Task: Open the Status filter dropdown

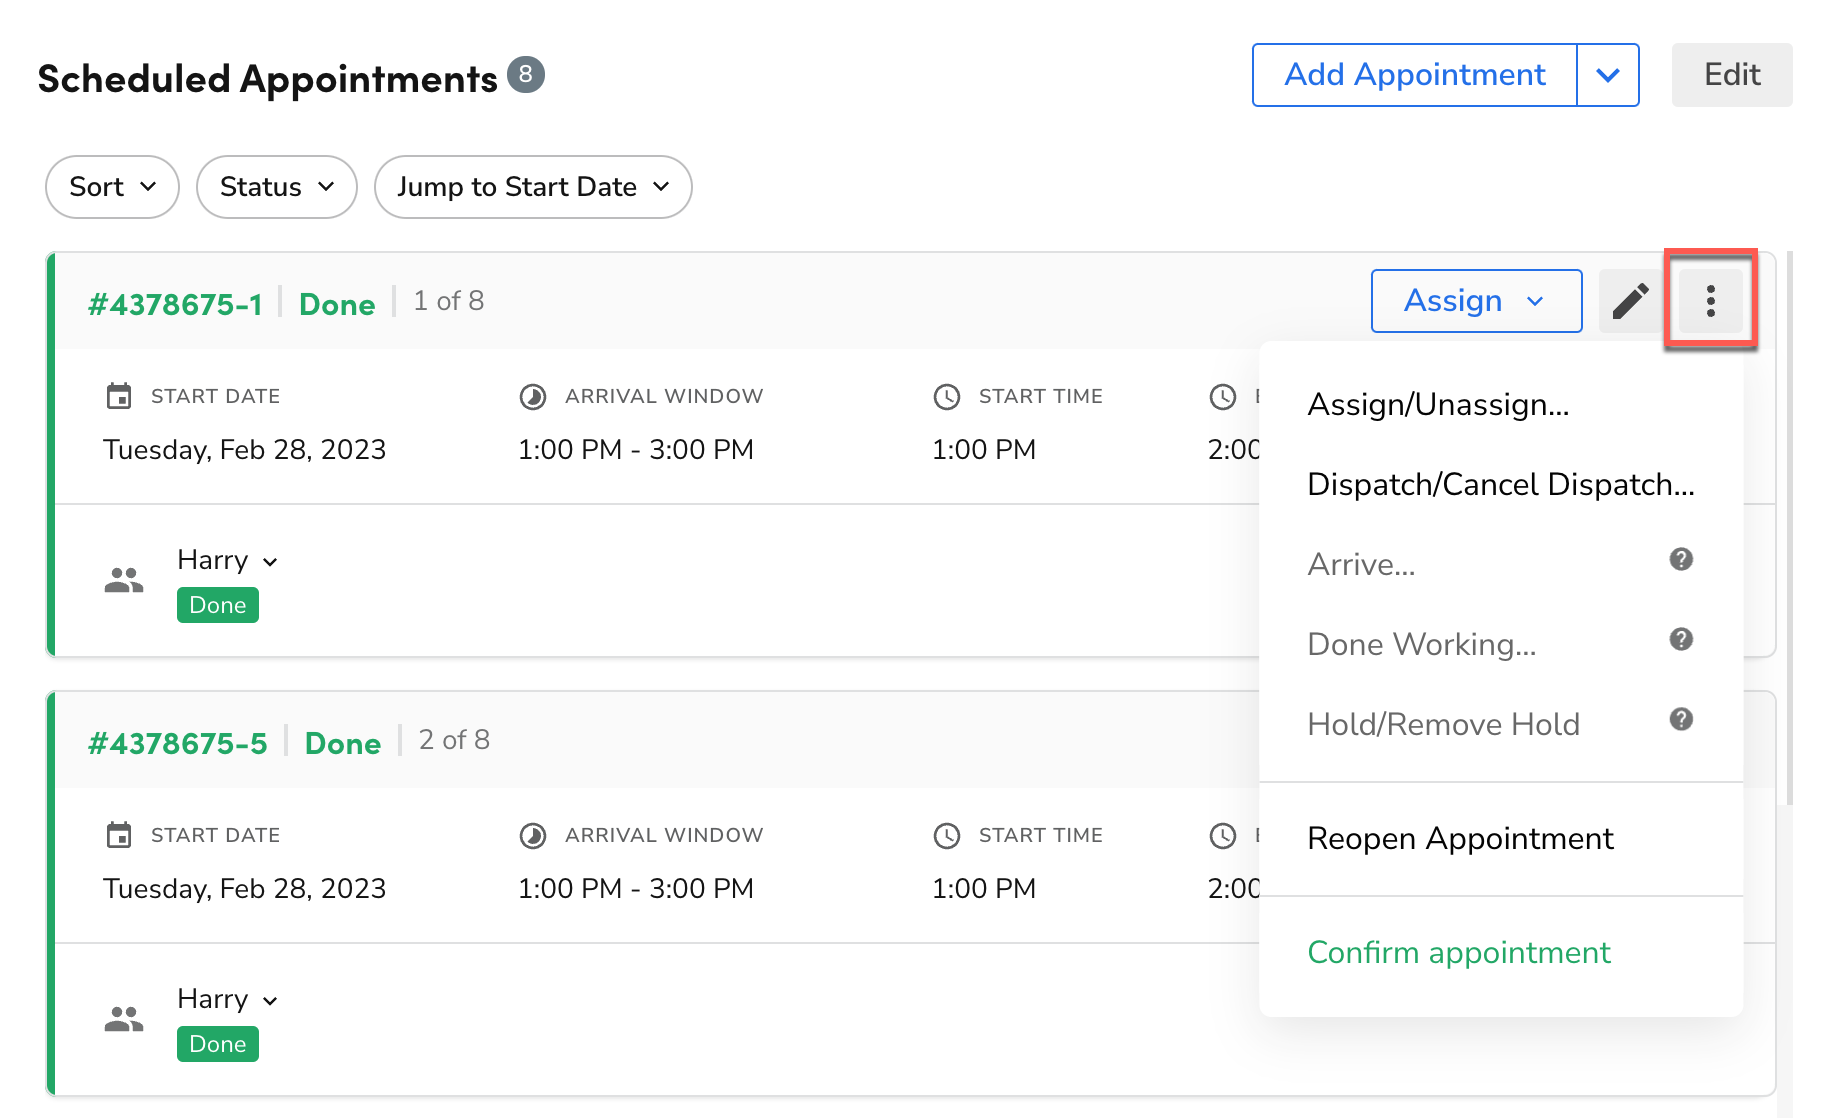Action: tap(277, 187)
